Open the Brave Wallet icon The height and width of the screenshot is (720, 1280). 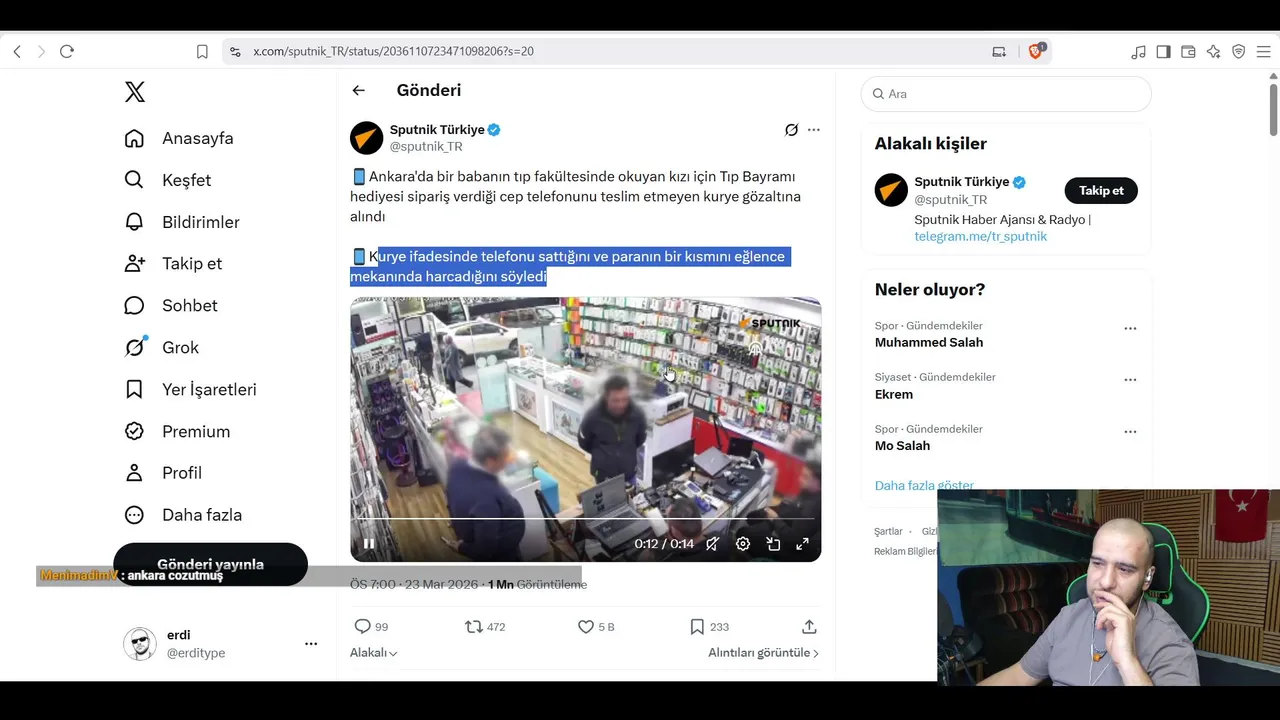(1188, 51)
